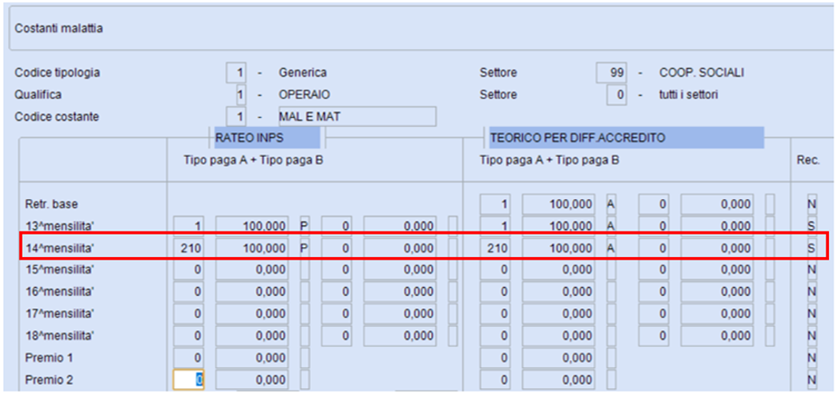840x400 pixels.
Task: Click the Rec. field N on Premio 2 row
Action: [x=812, y=380]
